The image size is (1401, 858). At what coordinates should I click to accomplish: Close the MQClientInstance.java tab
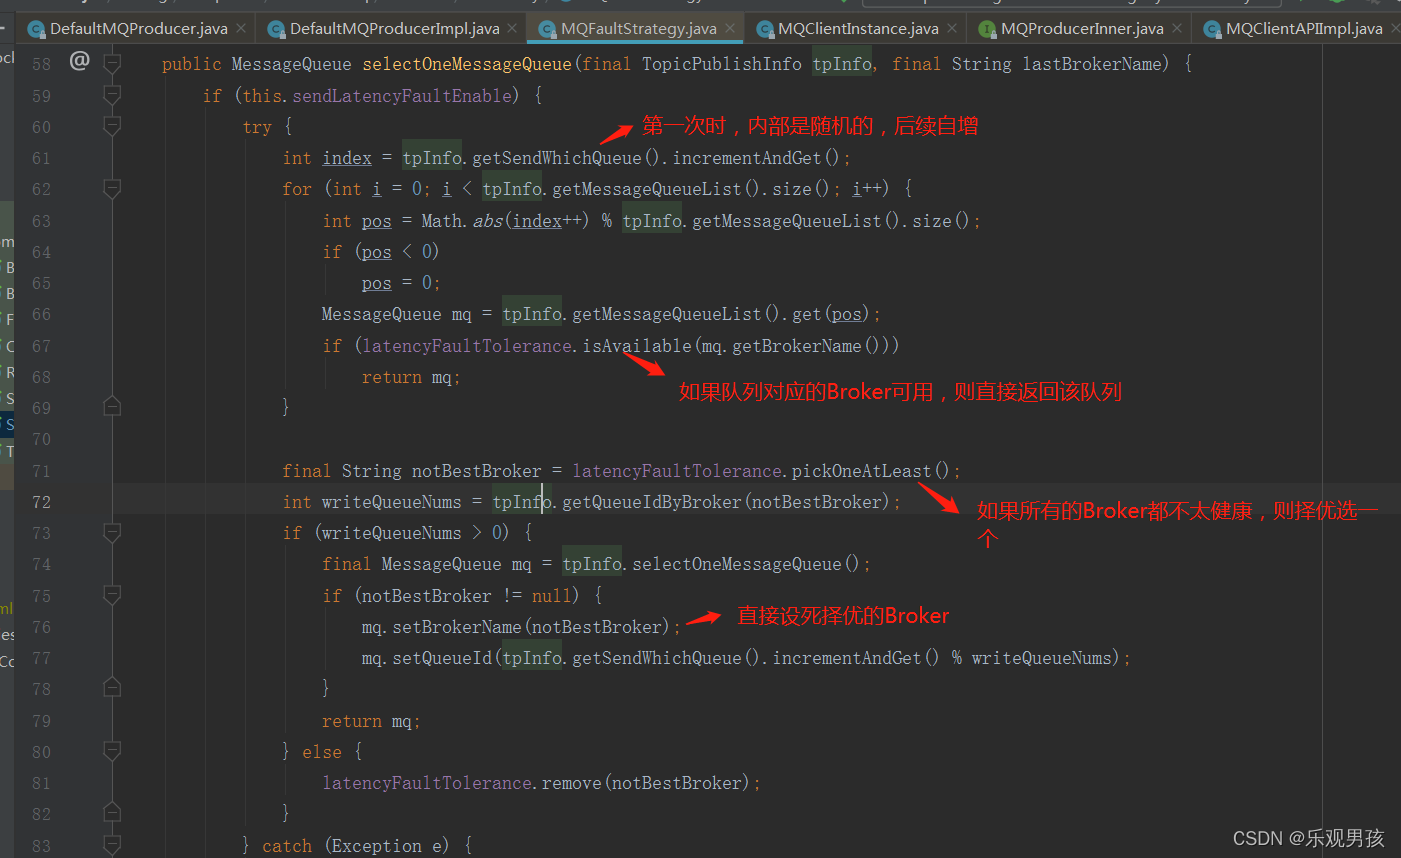951,28
